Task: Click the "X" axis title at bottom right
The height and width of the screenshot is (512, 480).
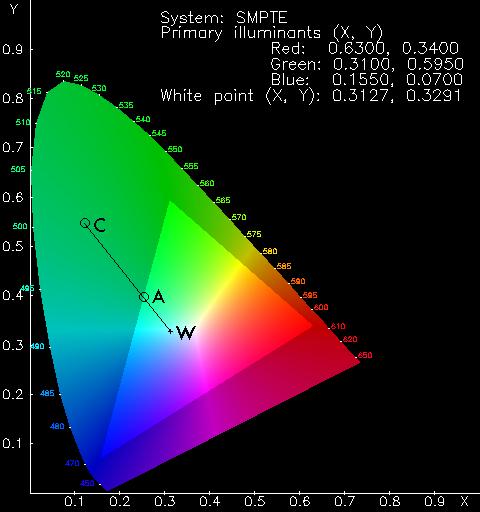Action: tap(464, 501)
